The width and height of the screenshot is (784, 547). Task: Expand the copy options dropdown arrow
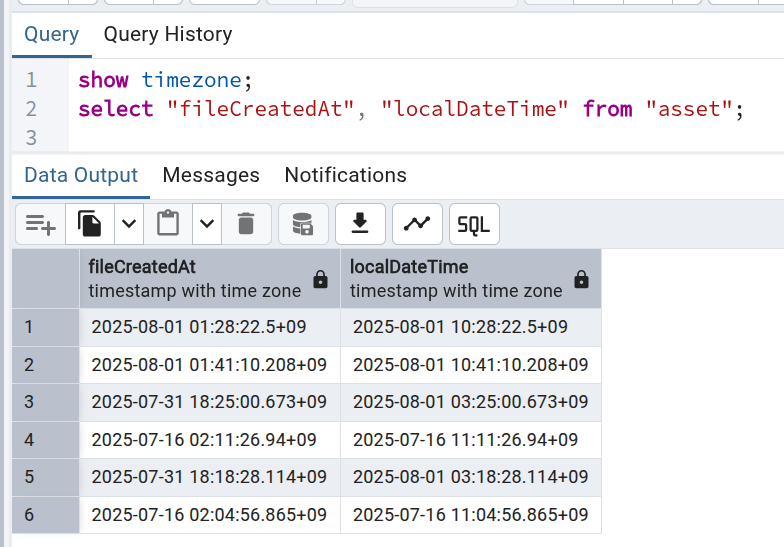coord(129,225)
